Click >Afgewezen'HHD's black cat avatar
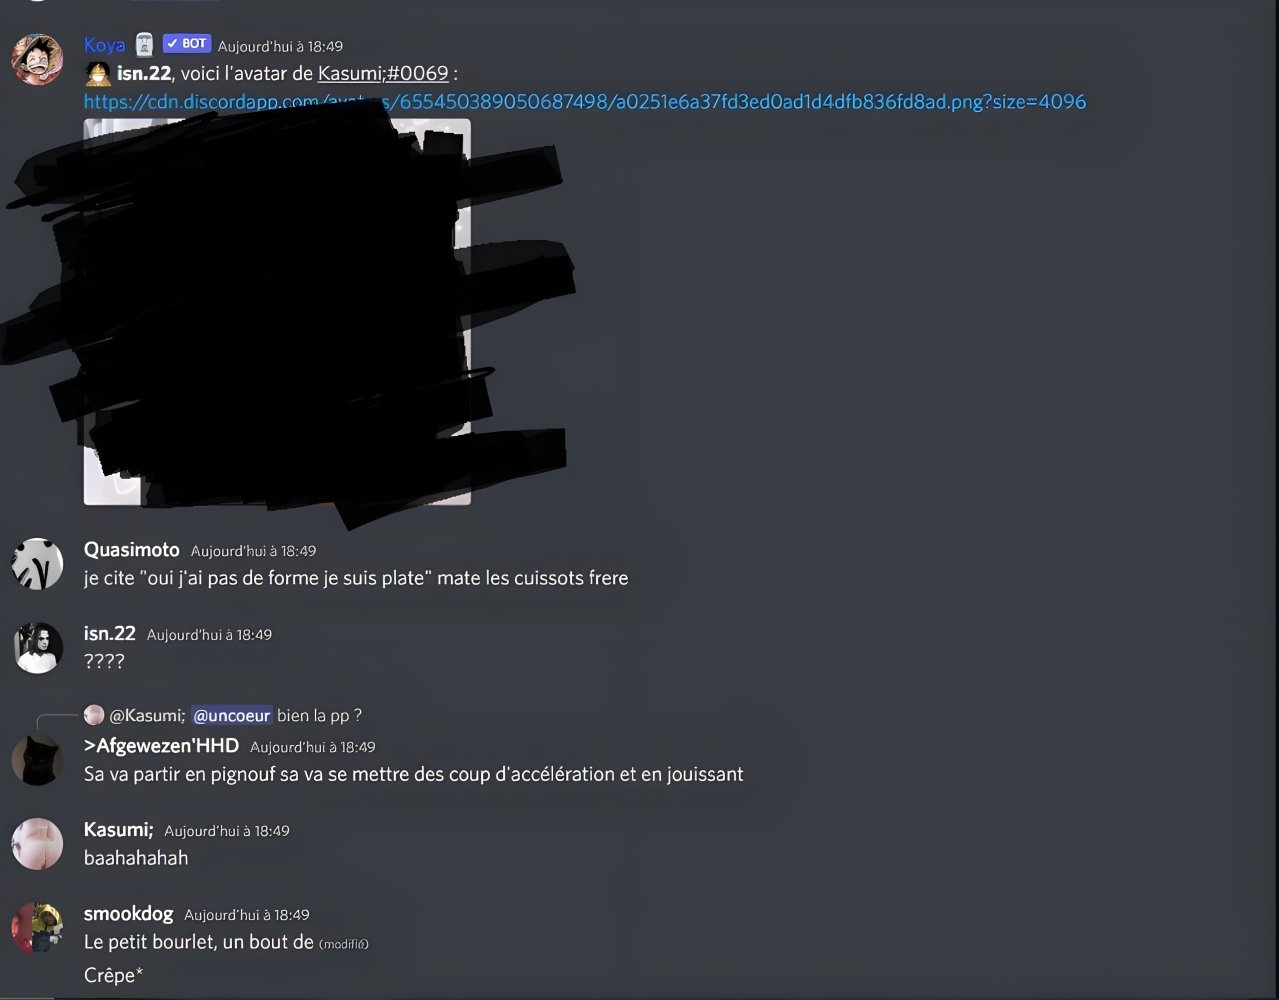The image size is (1279, 1000). click(37, 760)
